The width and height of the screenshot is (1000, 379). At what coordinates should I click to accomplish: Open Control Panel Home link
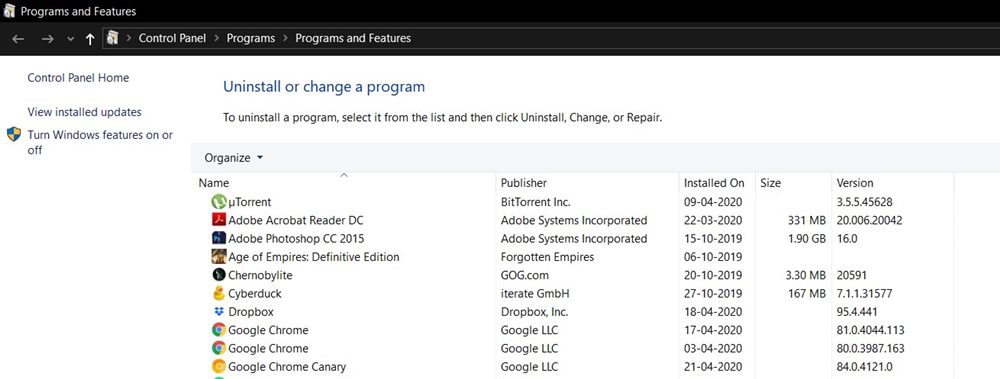tap(78, 78)
